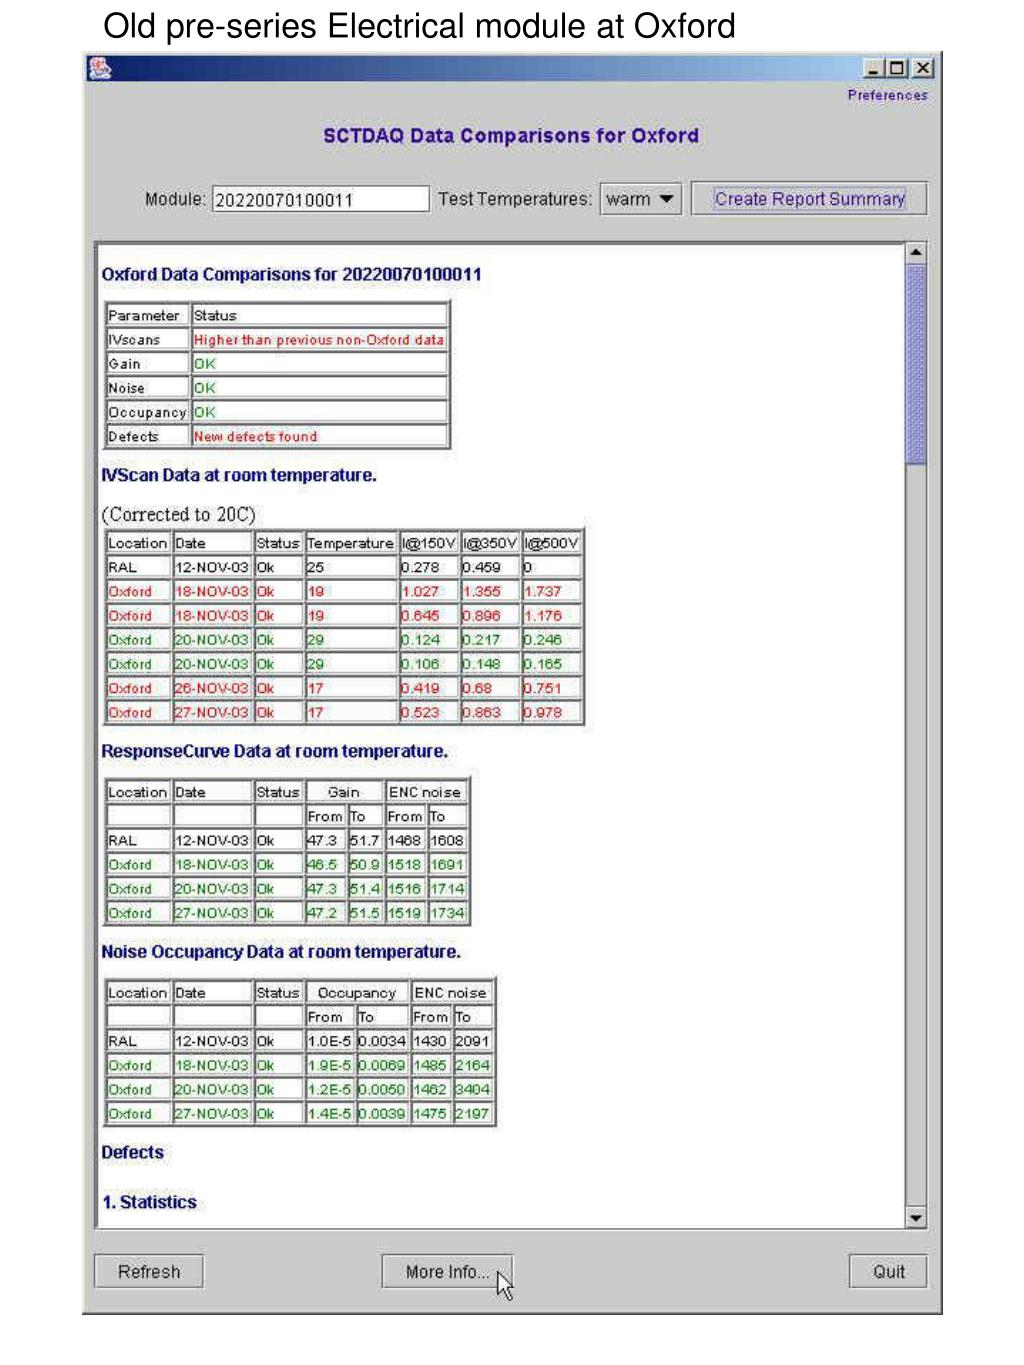Click the value 1734 in ResponseCurve table

(447, 913)
